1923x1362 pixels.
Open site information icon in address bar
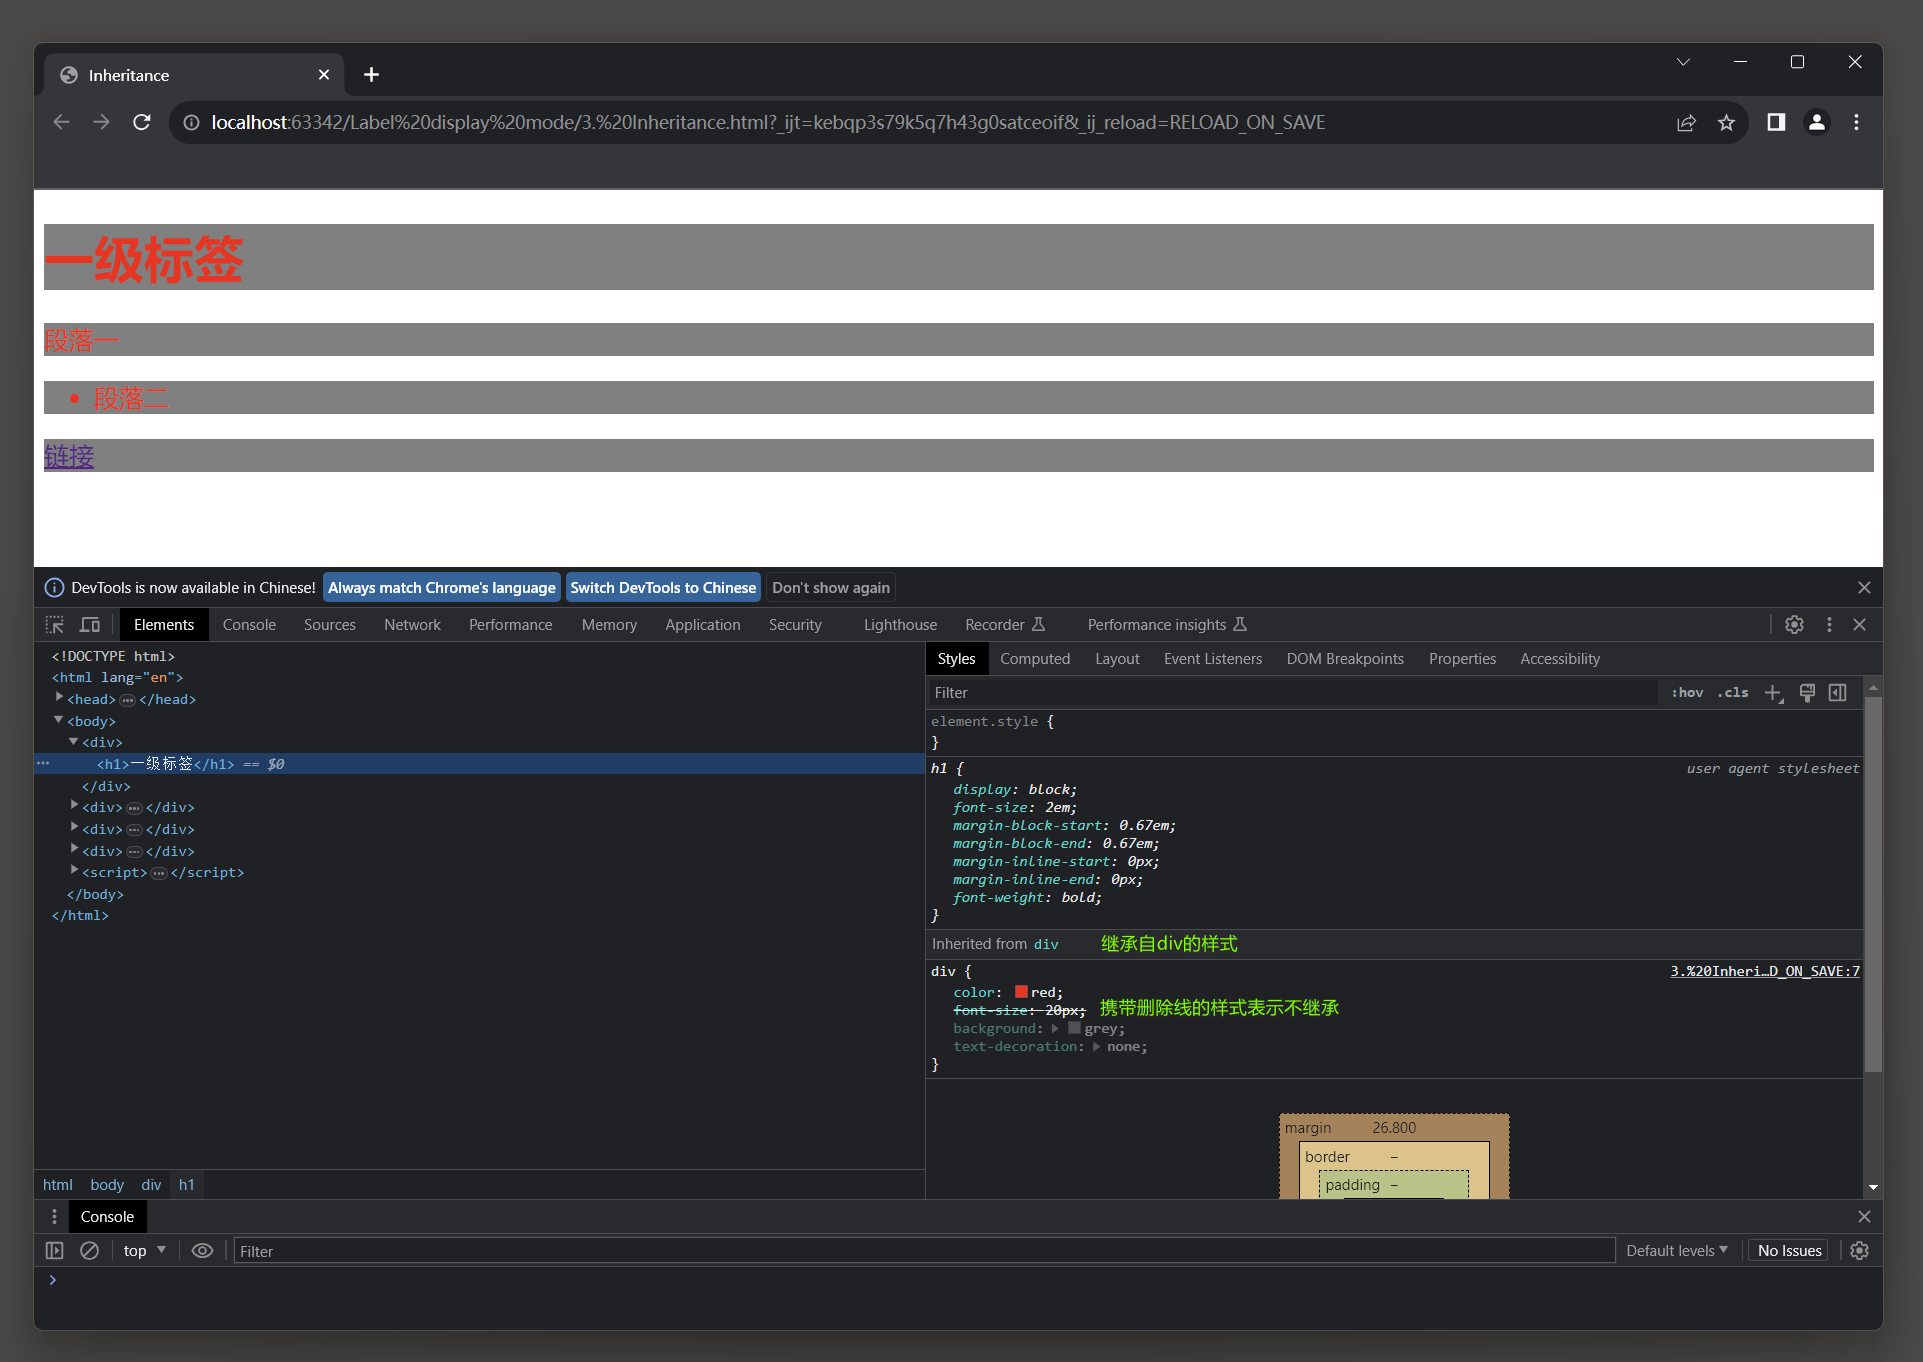click(191, 122)
